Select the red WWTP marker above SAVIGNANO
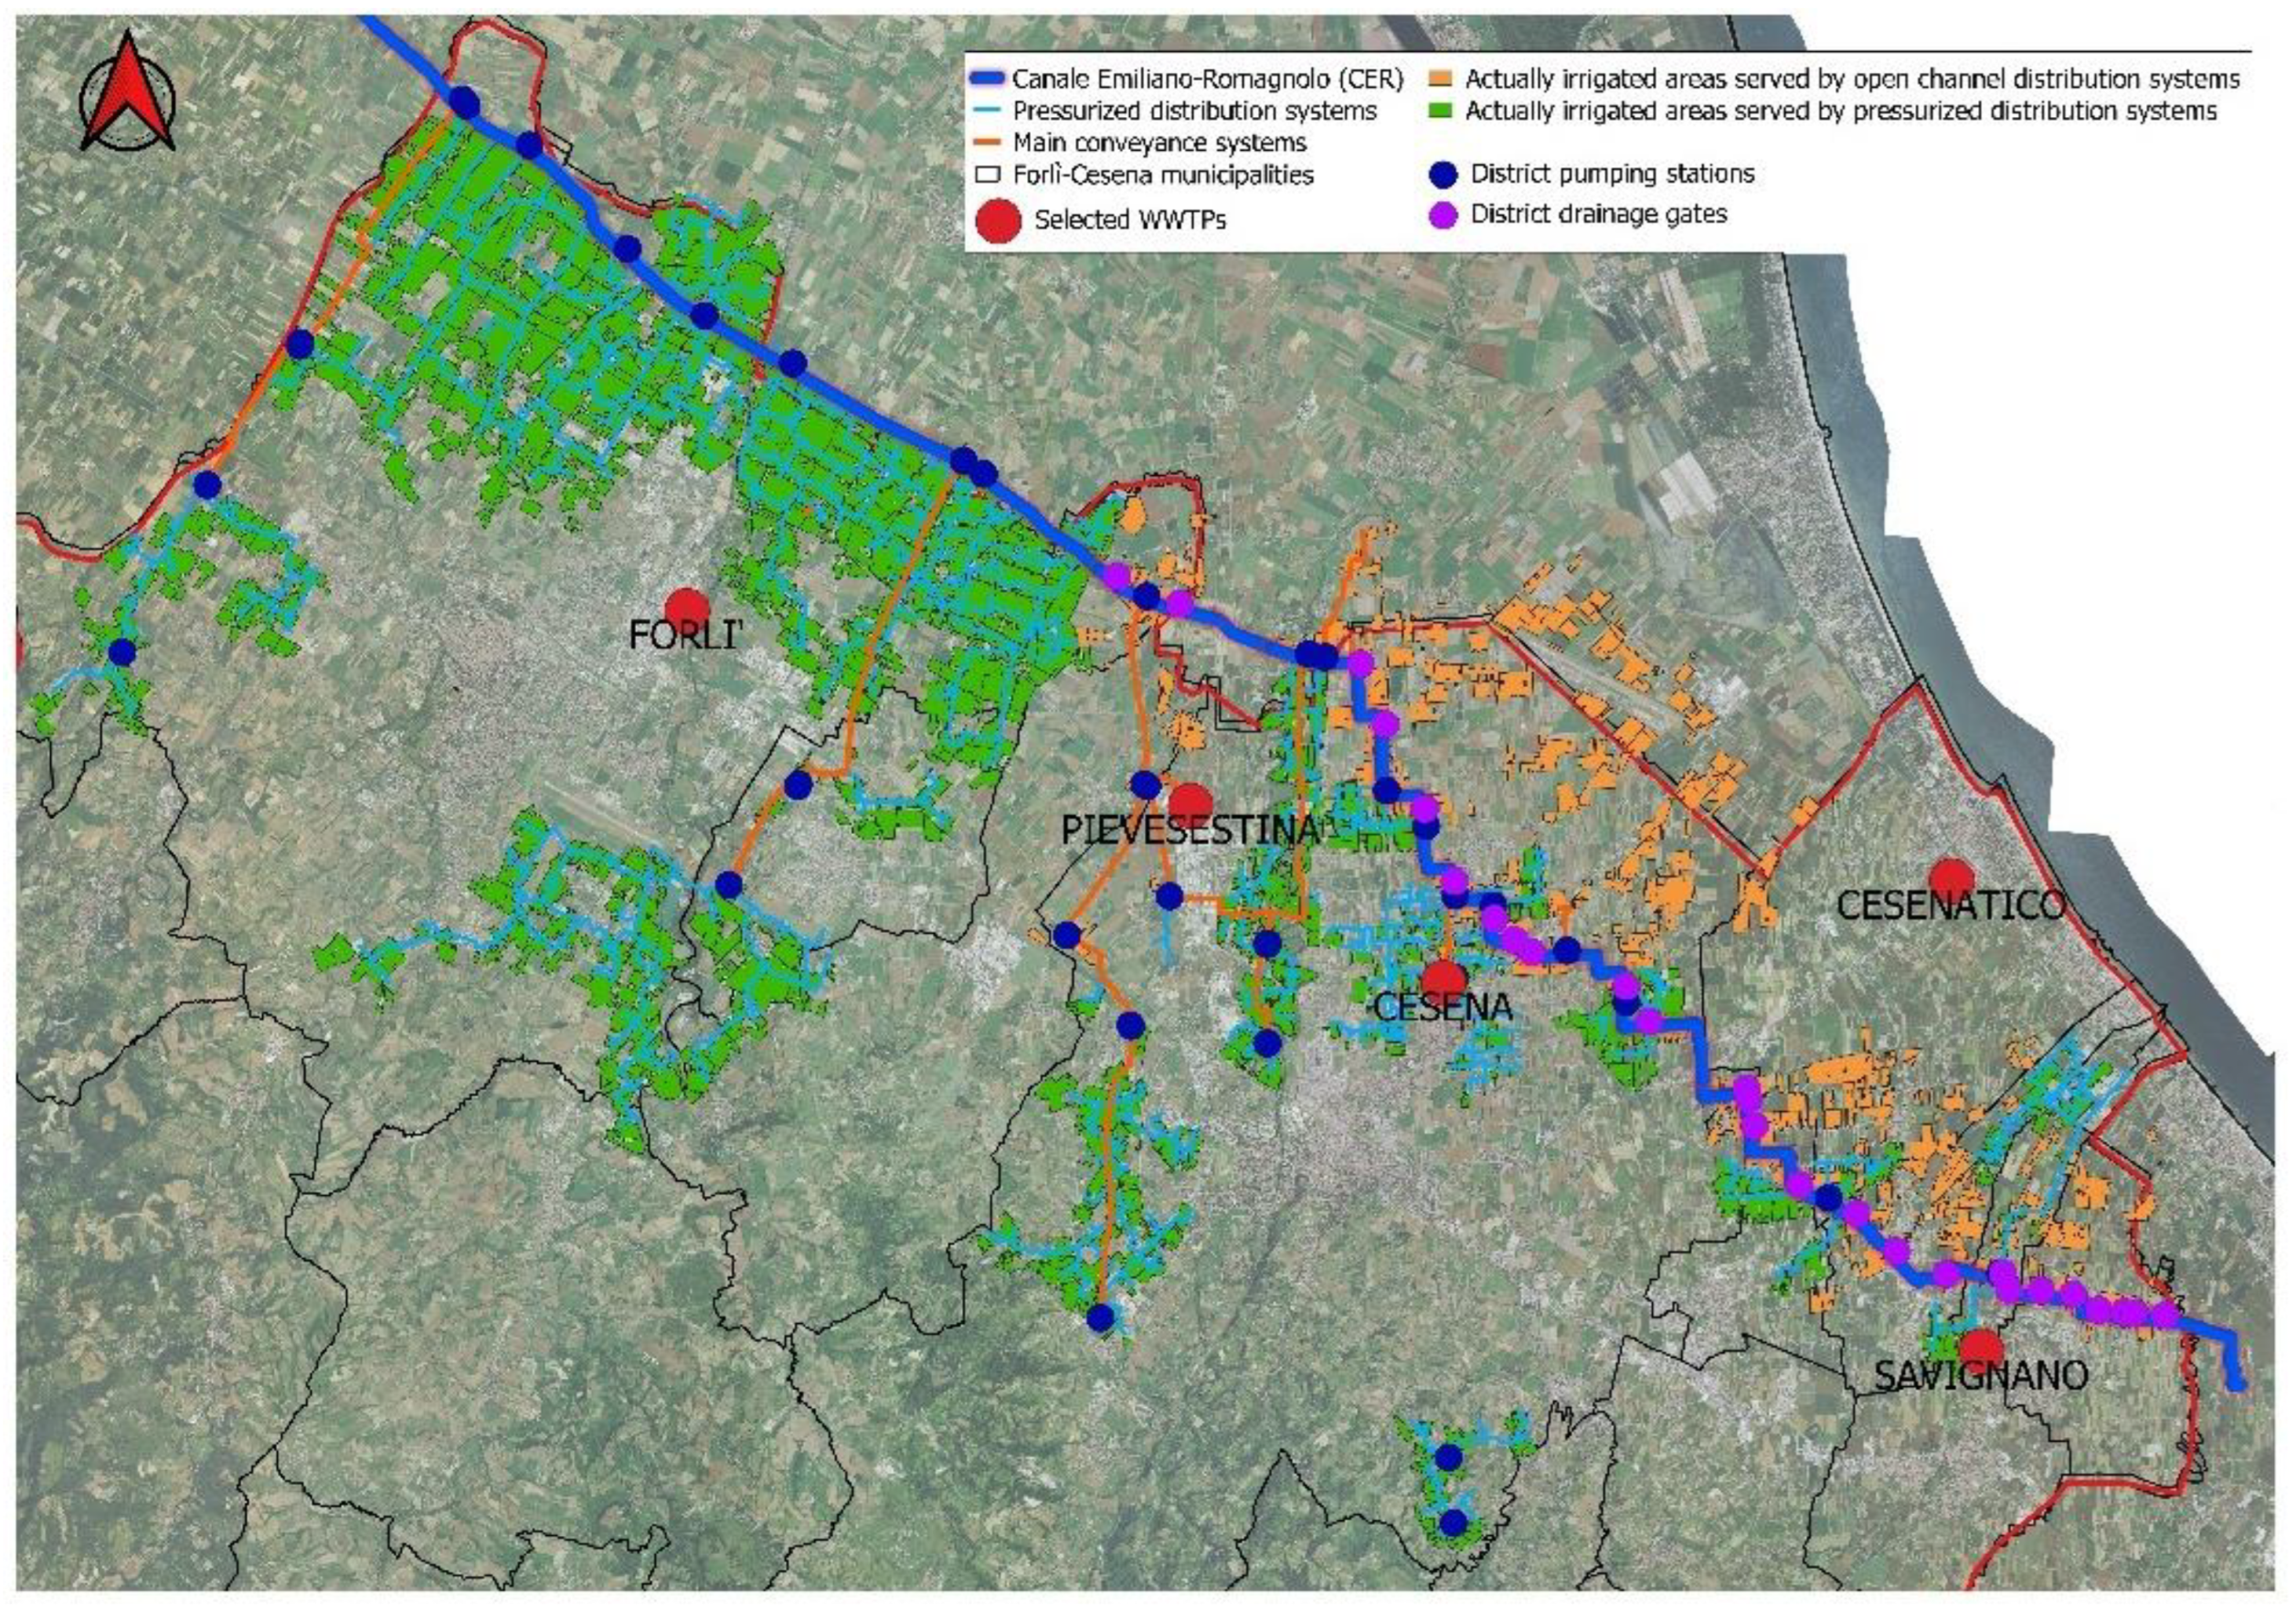The image size is (2296, 1609). [x=1980, y=1348]
